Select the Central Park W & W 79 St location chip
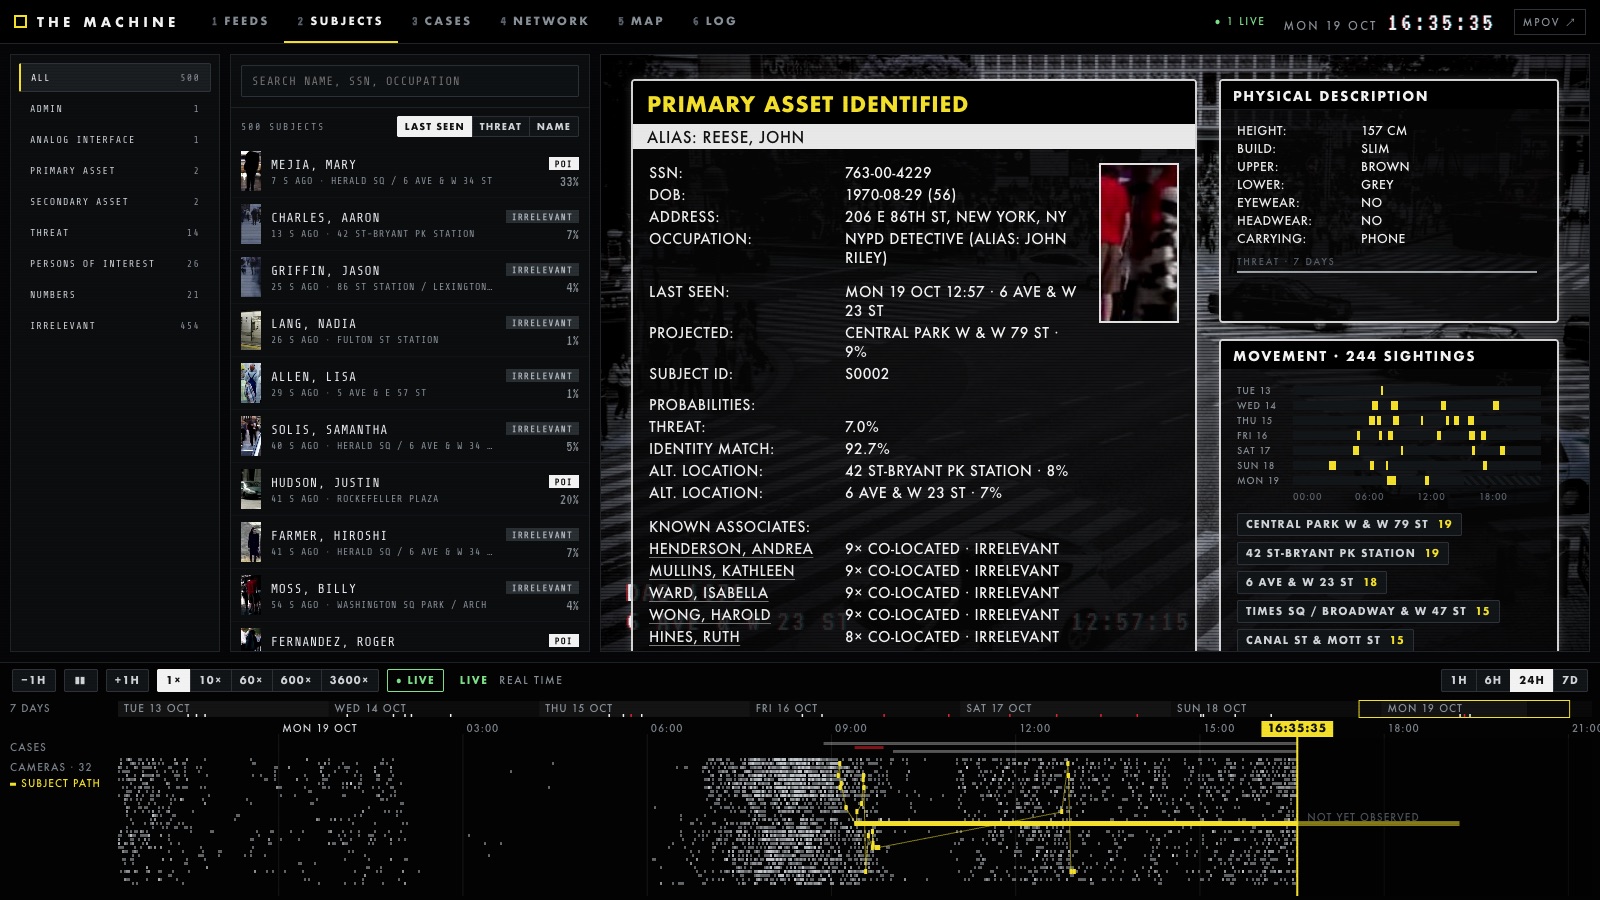This screenshot has width=1600, height=900. (x=1349, y=524)
